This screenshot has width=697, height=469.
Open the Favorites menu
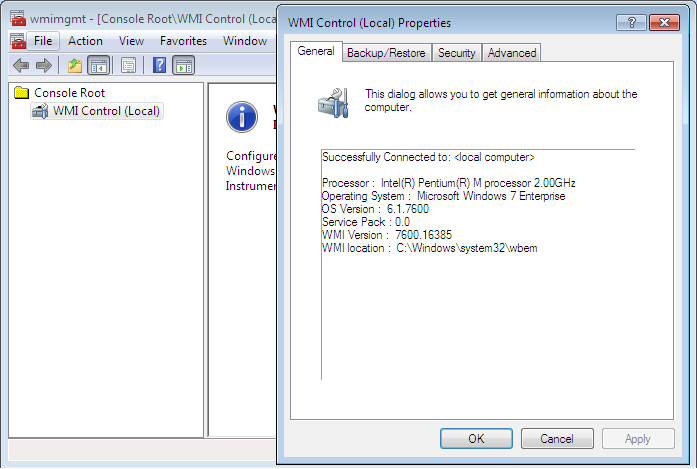point(183,41)
